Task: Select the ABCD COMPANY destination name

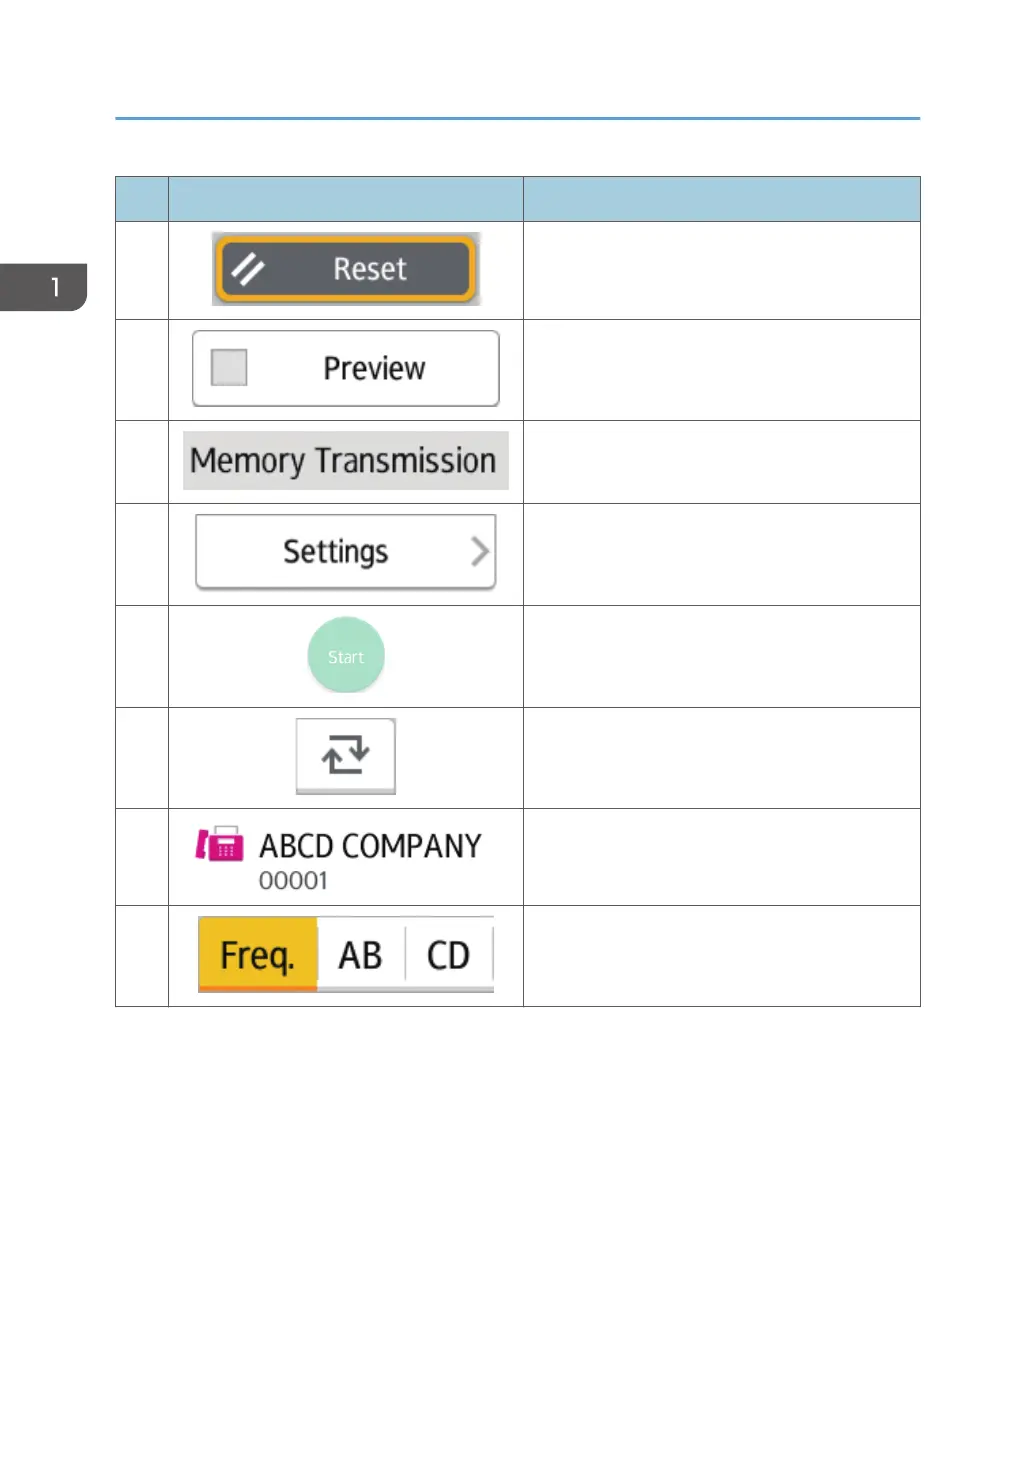Action: (370, 846)
